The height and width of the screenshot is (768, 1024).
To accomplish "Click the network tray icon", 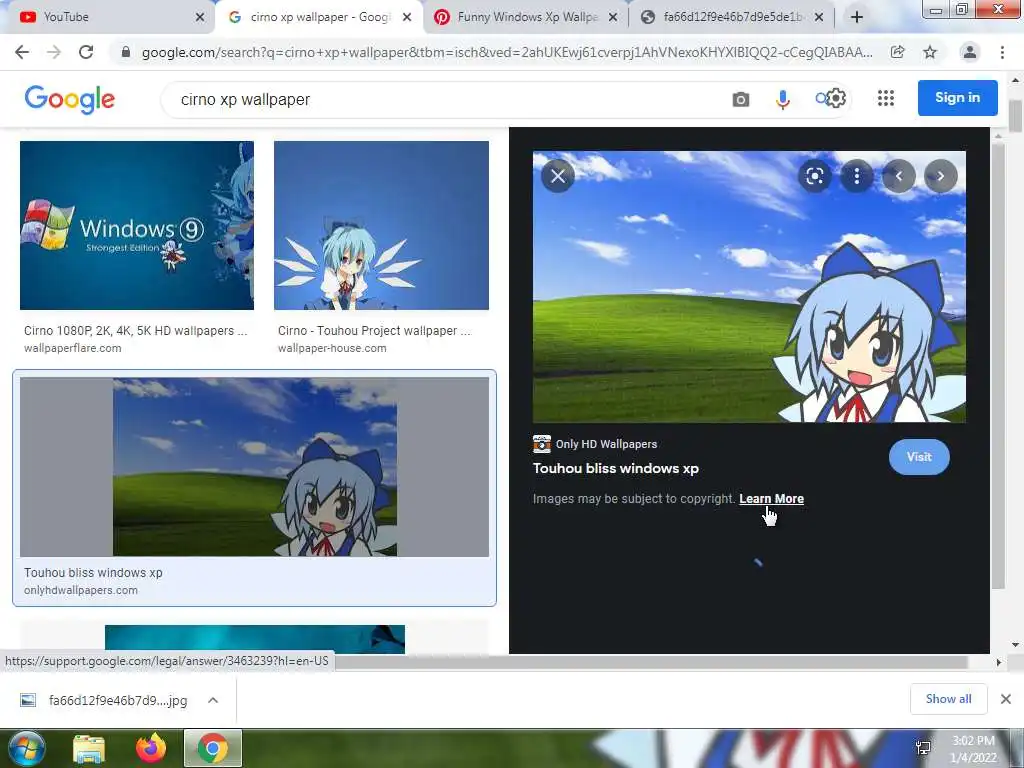I will click(x=923, y=748).
